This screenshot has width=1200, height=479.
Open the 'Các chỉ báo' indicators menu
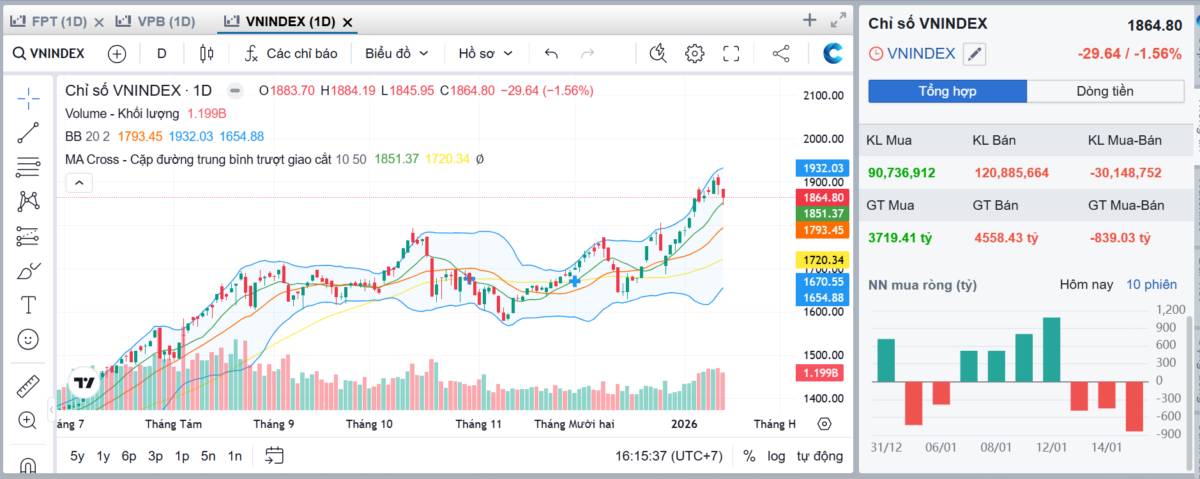pos(290,53)
